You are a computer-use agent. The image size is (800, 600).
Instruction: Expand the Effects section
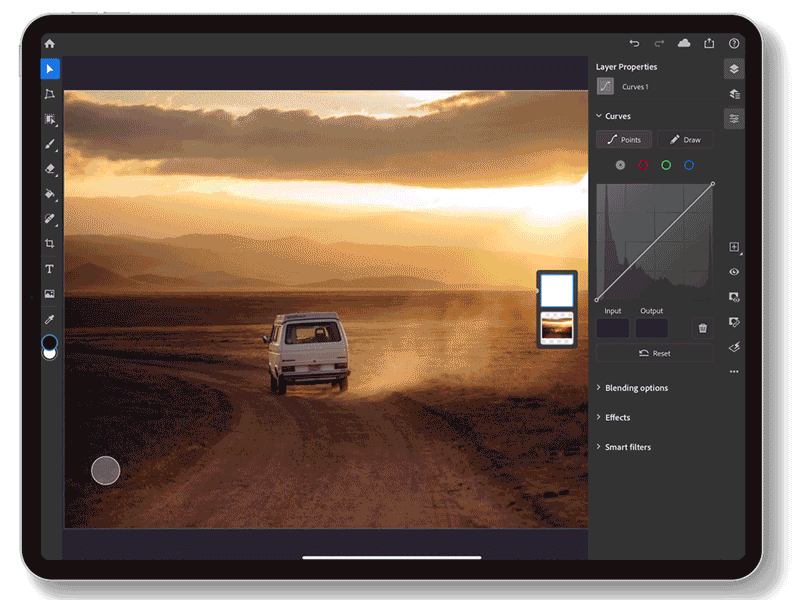616,417
